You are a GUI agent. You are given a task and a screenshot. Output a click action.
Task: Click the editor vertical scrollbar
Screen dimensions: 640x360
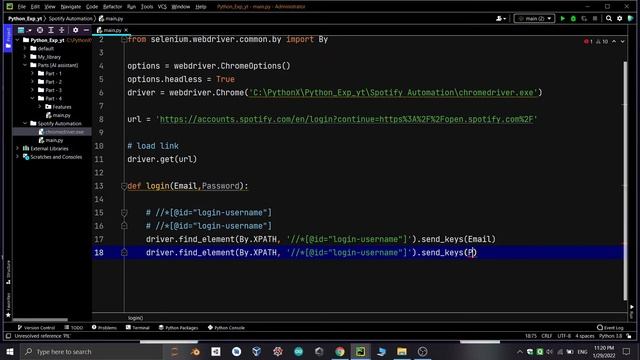tap(625, 180)
